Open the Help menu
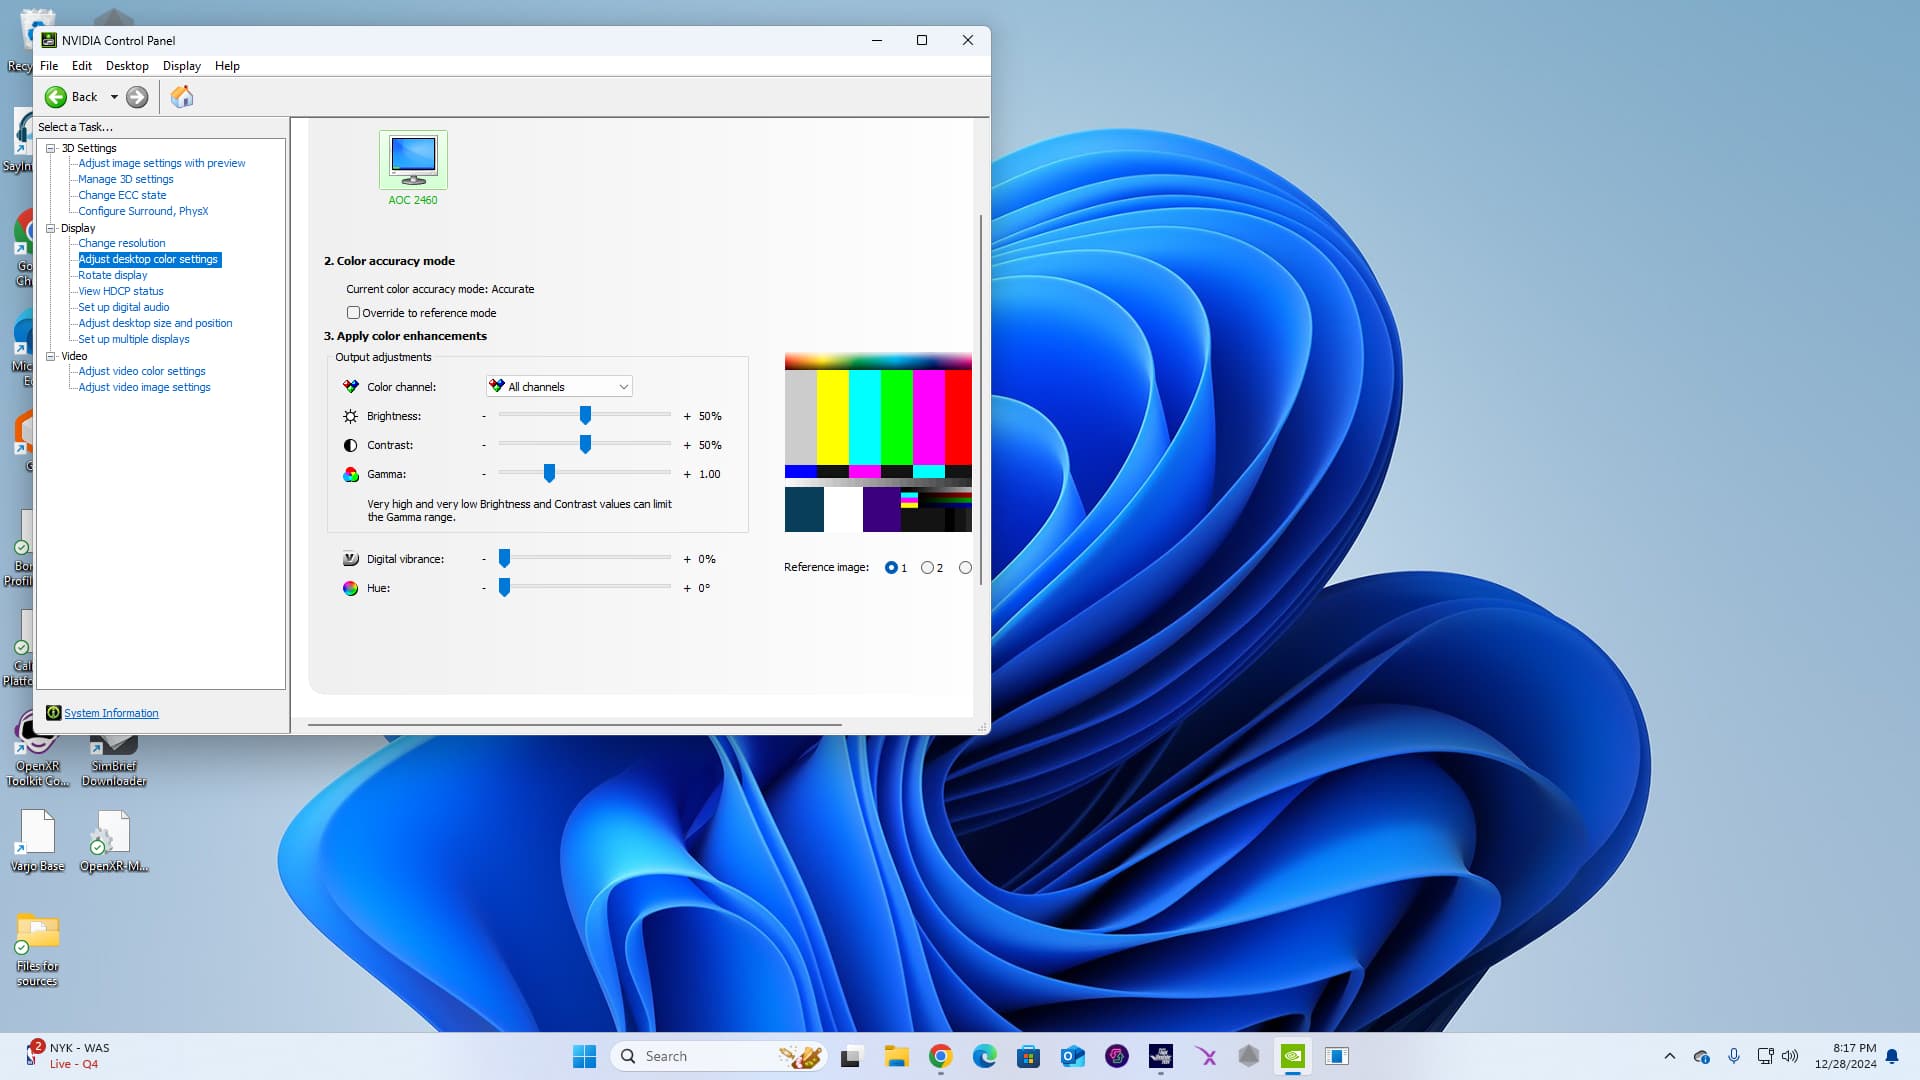 tap(227, 66)
